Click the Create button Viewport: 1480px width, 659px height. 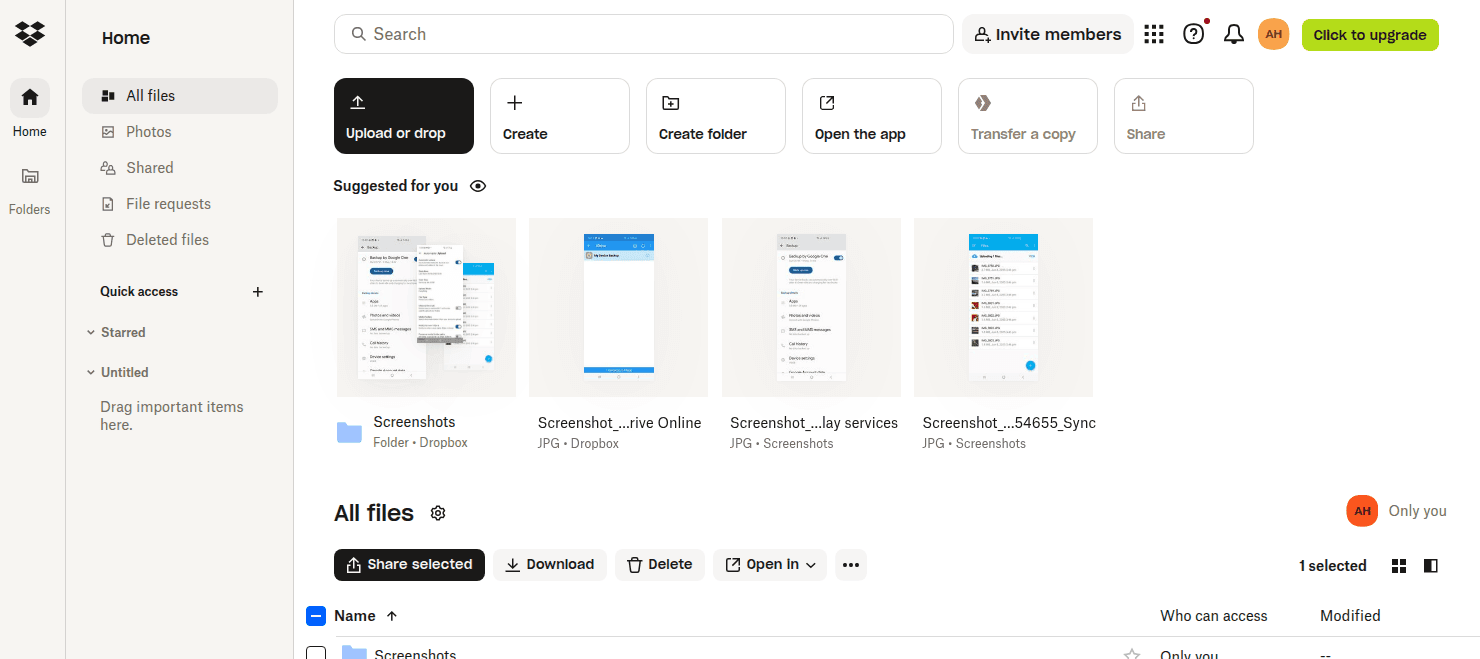coord(560,116)
